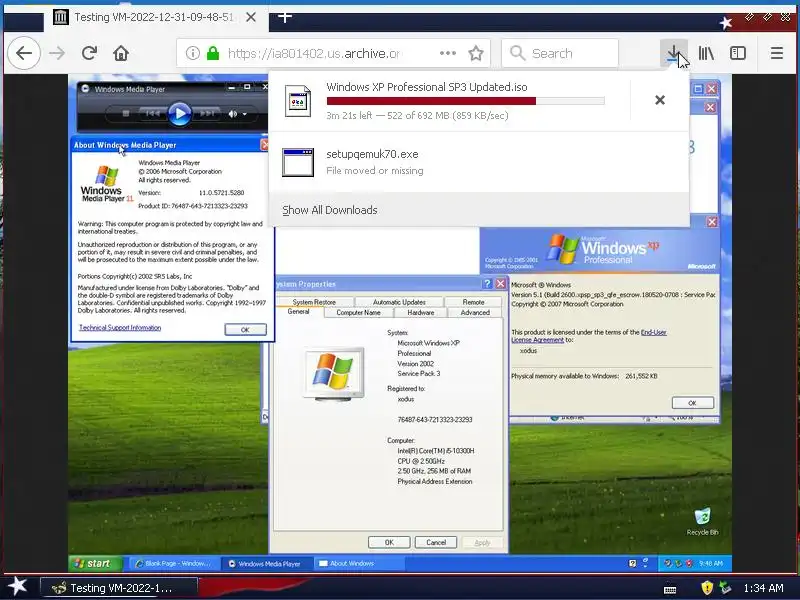Go to the browser Home page
This screenshot has width=800, height=600.
tap(121, 53)
